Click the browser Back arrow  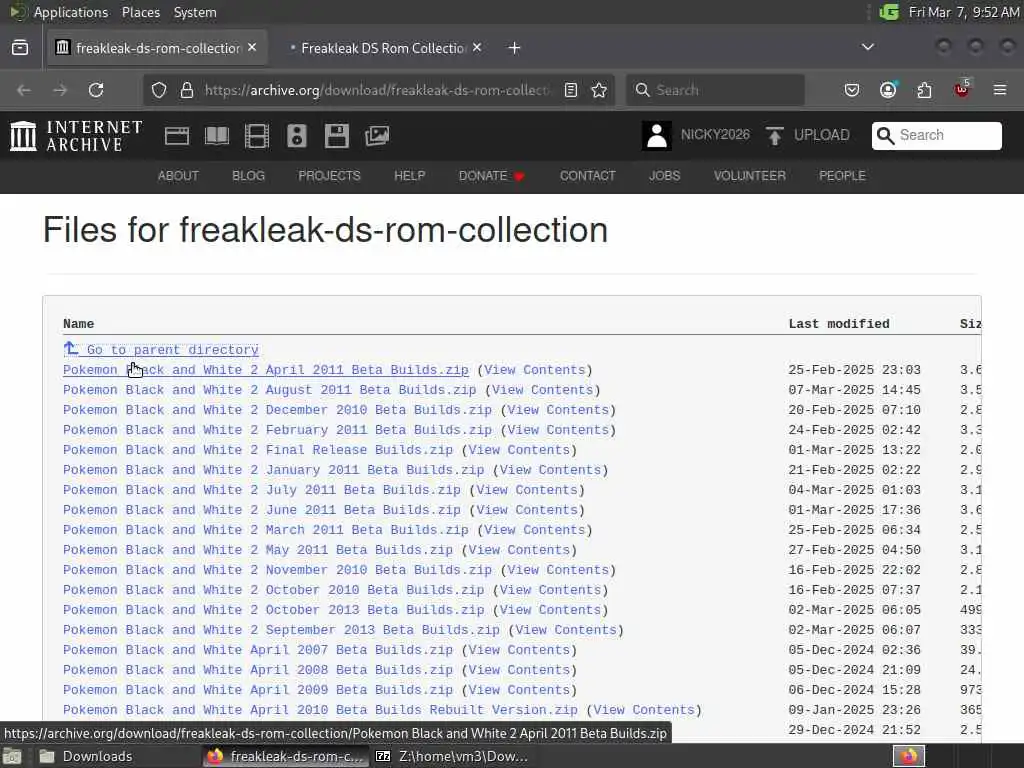24,90
